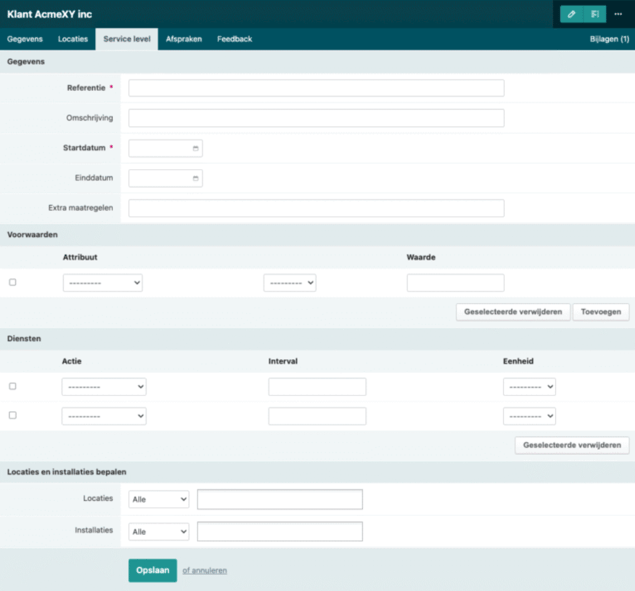Click the pencil edit icon in header
This screenshot has width=635, height=591.
click(x=571, y=14)
